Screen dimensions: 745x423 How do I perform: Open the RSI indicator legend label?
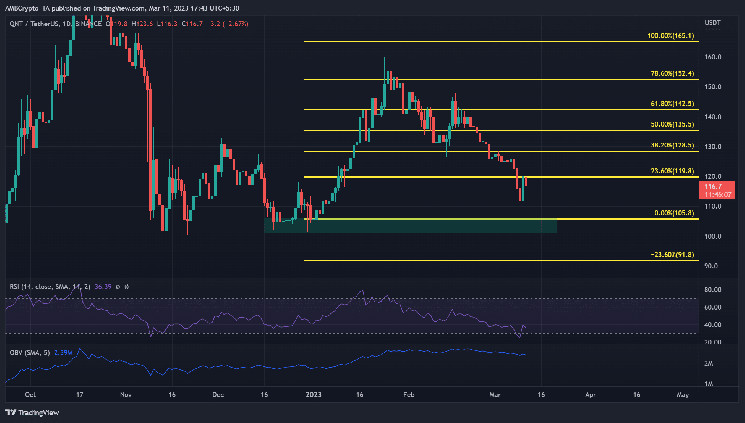tap(50, 287)
